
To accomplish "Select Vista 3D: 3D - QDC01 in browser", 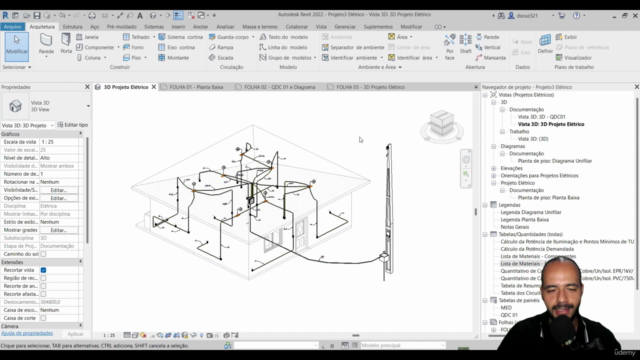I will point(541,117).
